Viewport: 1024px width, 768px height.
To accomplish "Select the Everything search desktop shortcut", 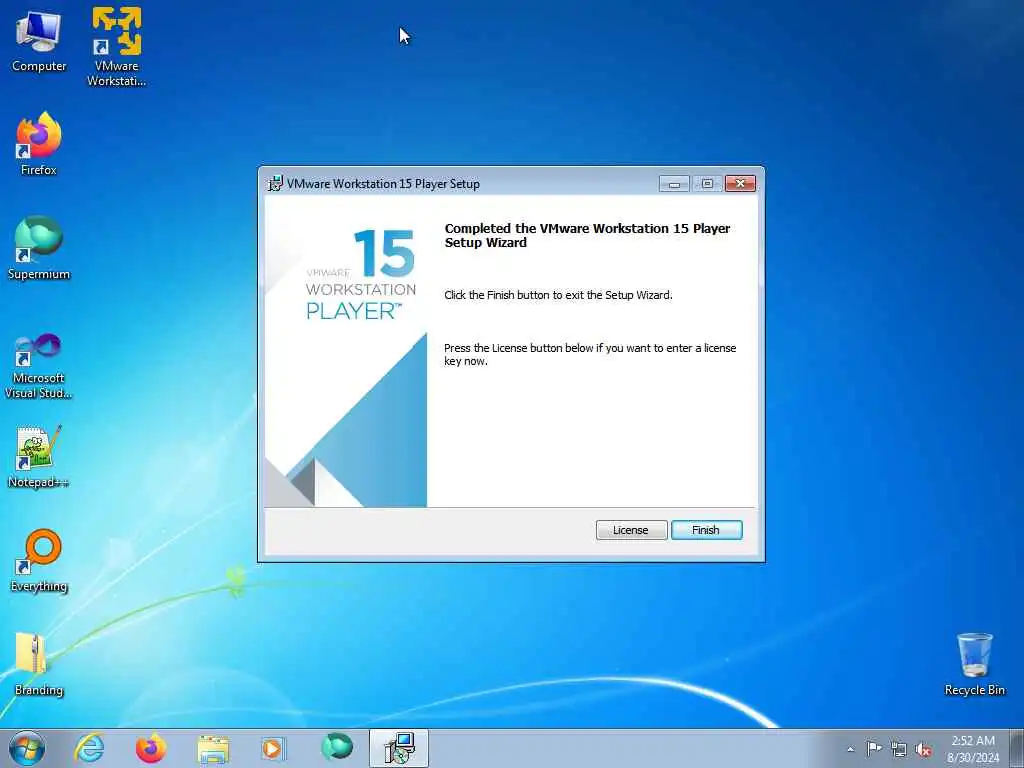I will pyautogui.click(x=39, y=560).
